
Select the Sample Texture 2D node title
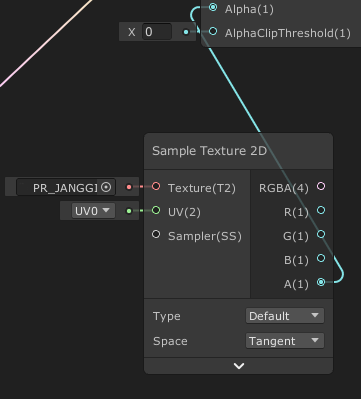209,151
